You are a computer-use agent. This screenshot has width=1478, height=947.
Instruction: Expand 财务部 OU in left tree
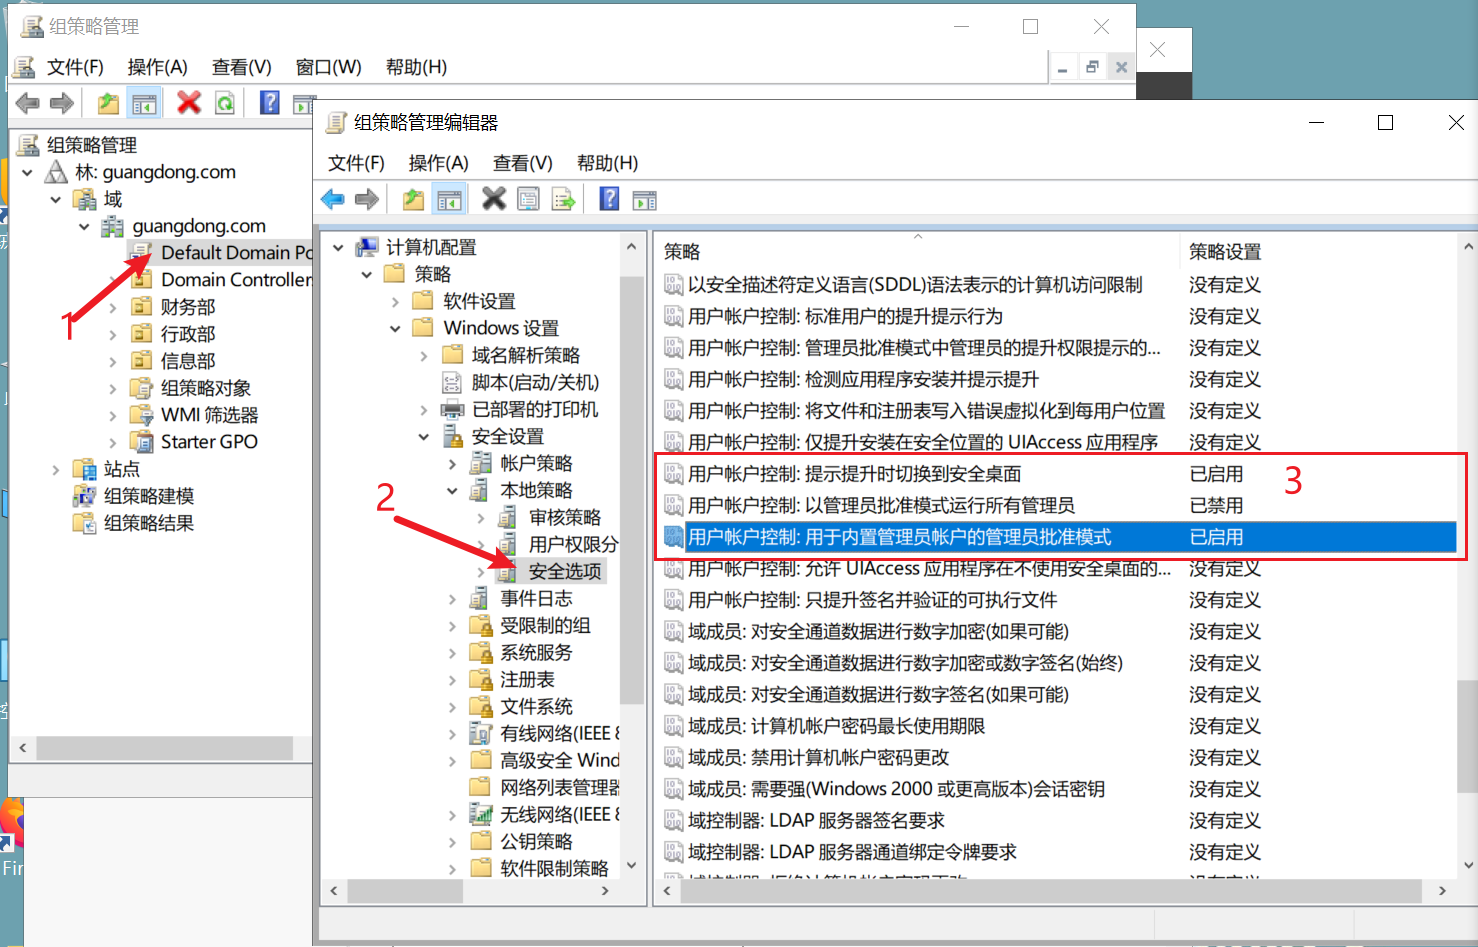112,307
